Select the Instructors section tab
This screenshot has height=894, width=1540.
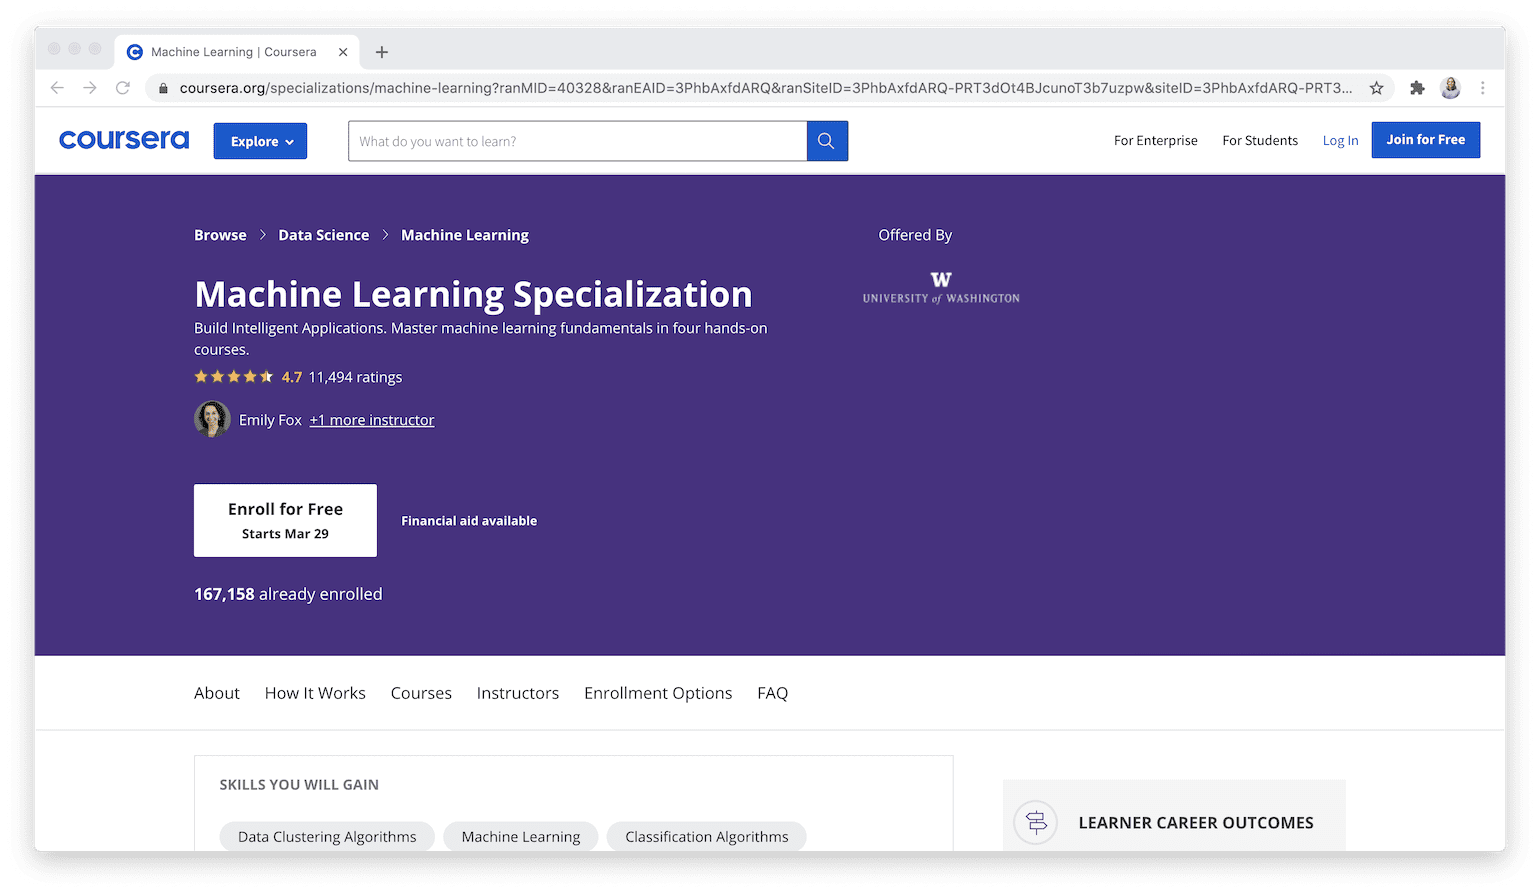coord(517,692)
